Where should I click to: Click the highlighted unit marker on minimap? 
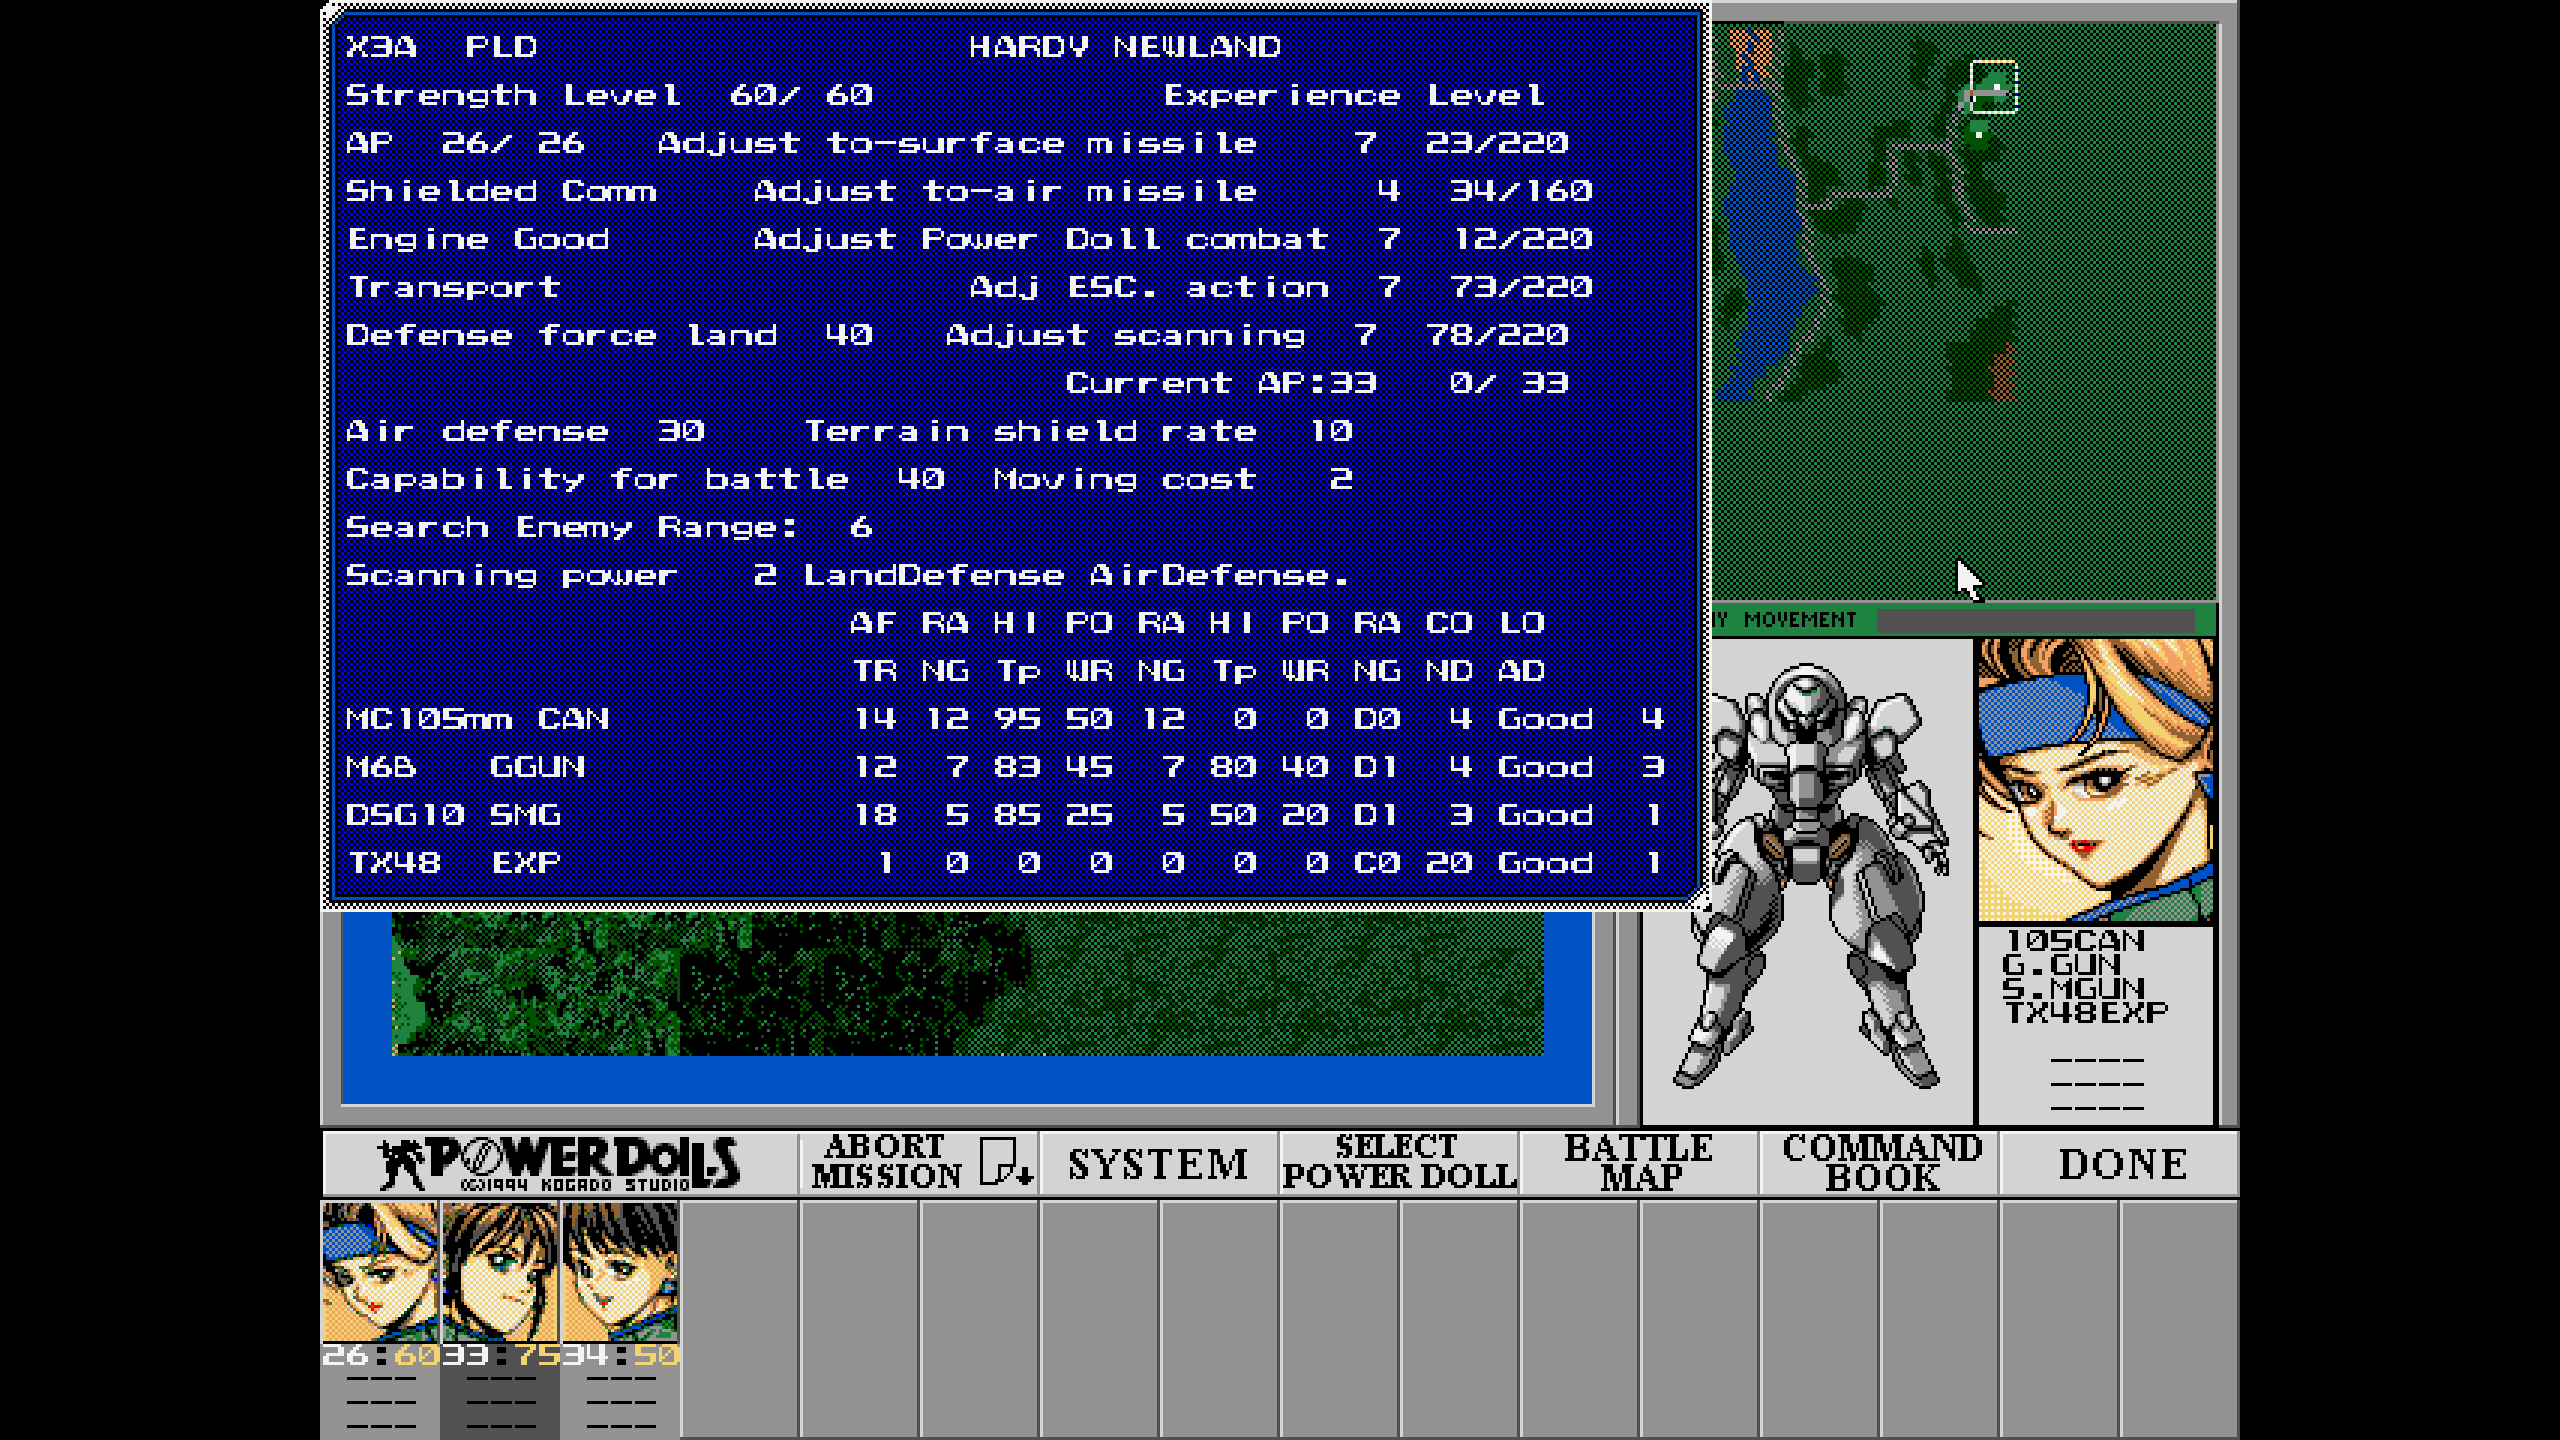coord(1993,87)
